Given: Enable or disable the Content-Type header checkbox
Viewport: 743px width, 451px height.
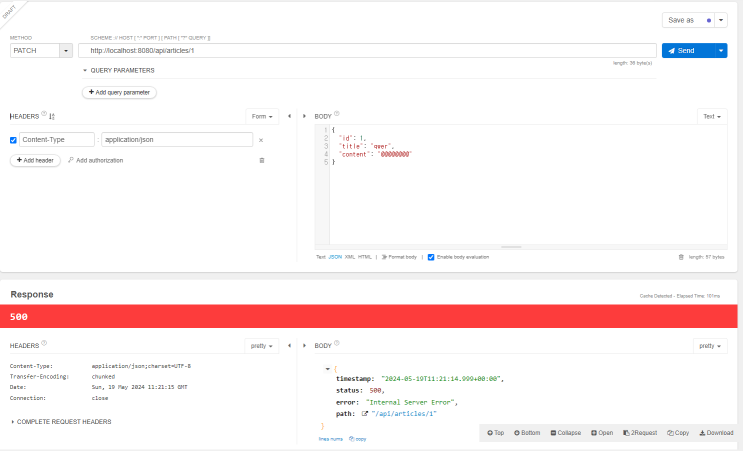Looking at the screenshot, I should coord(13,141).
